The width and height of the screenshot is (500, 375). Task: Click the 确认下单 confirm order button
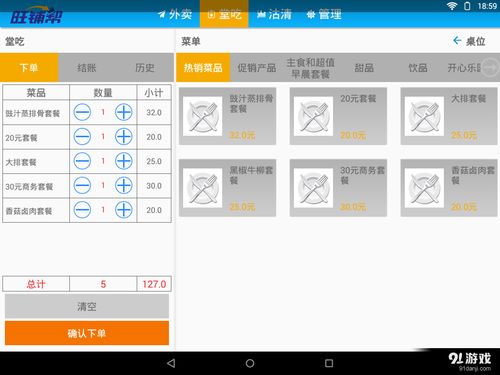87,333
